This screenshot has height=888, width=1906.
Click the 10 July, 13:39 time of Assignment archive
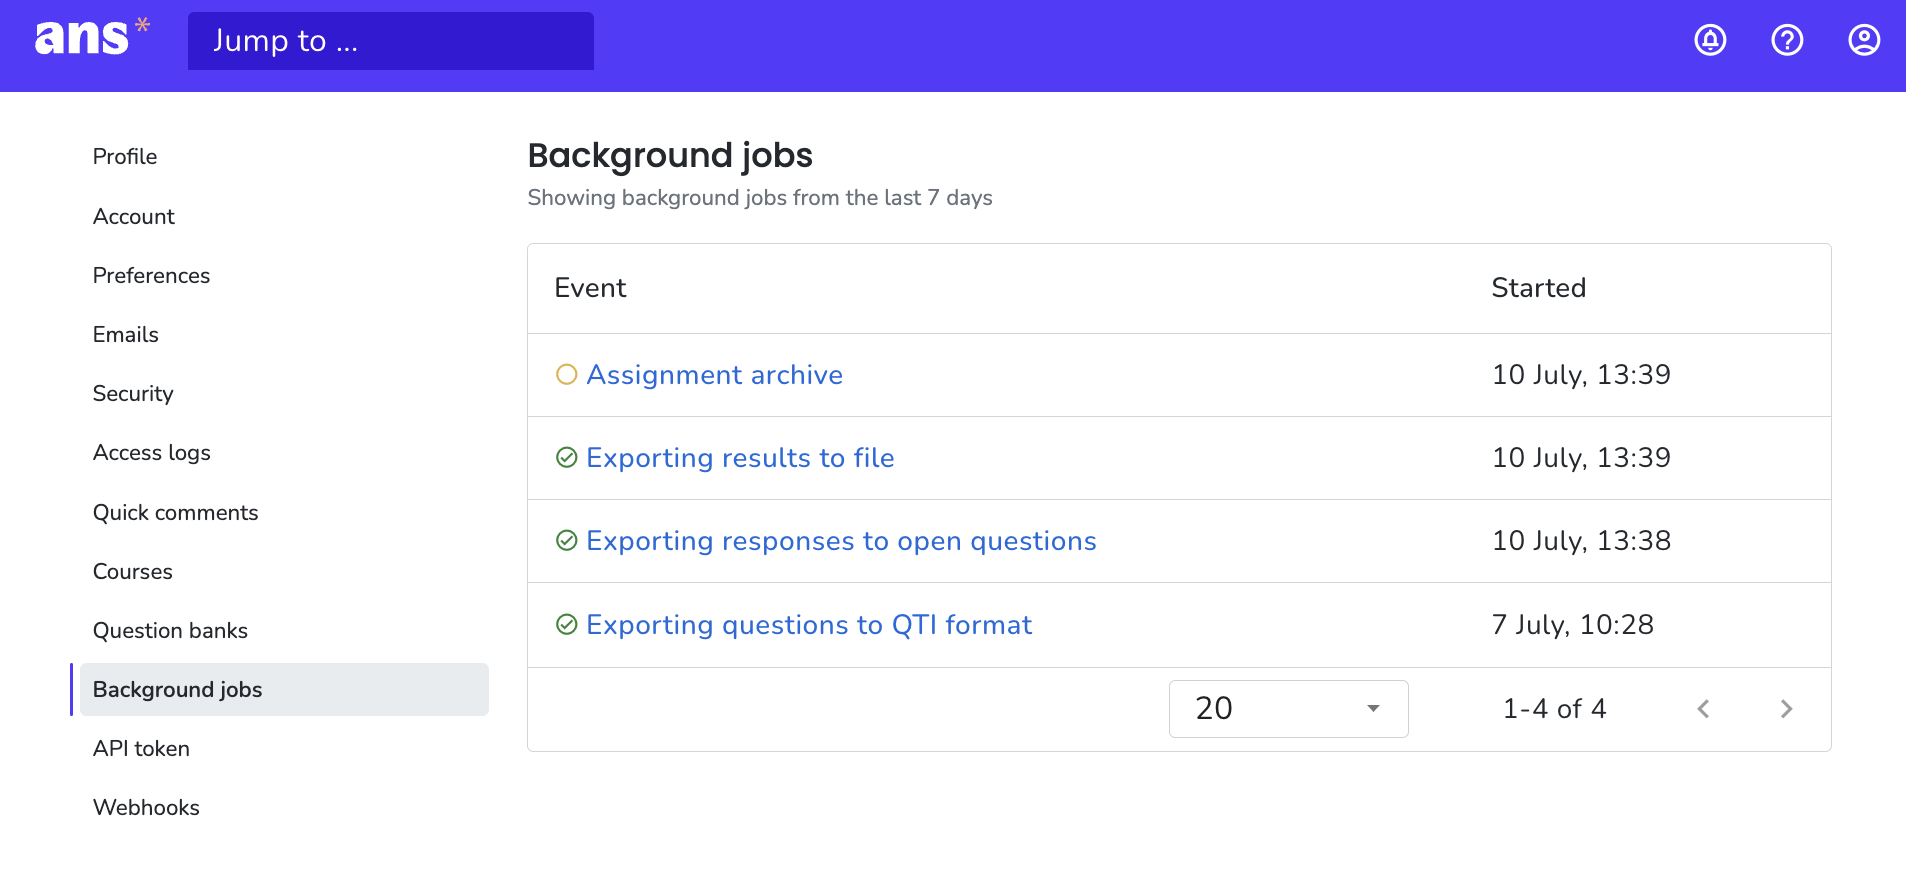click(x=1581, y=375)
